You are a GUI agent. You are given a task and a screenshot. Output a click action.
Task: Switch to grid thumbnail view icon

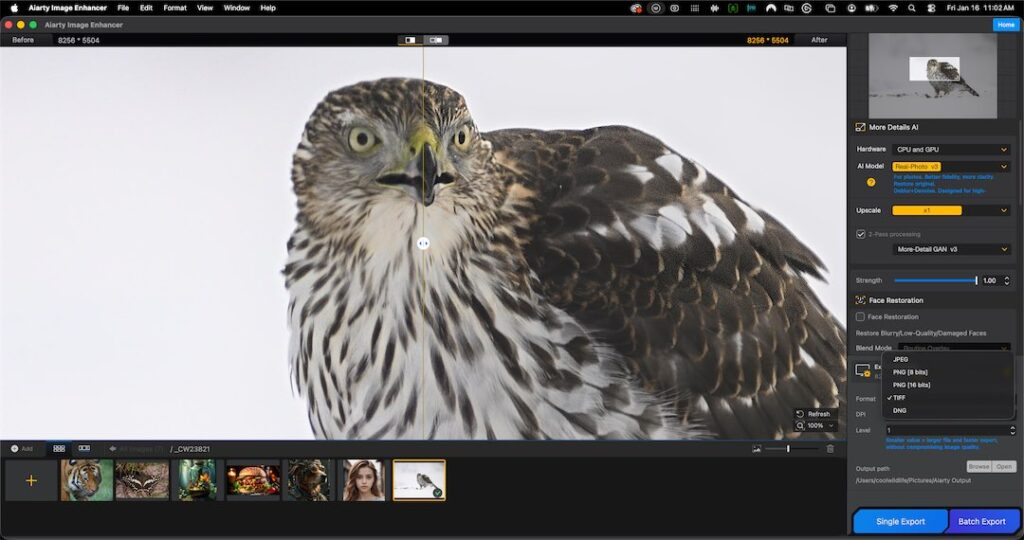[x=59, y=449]
